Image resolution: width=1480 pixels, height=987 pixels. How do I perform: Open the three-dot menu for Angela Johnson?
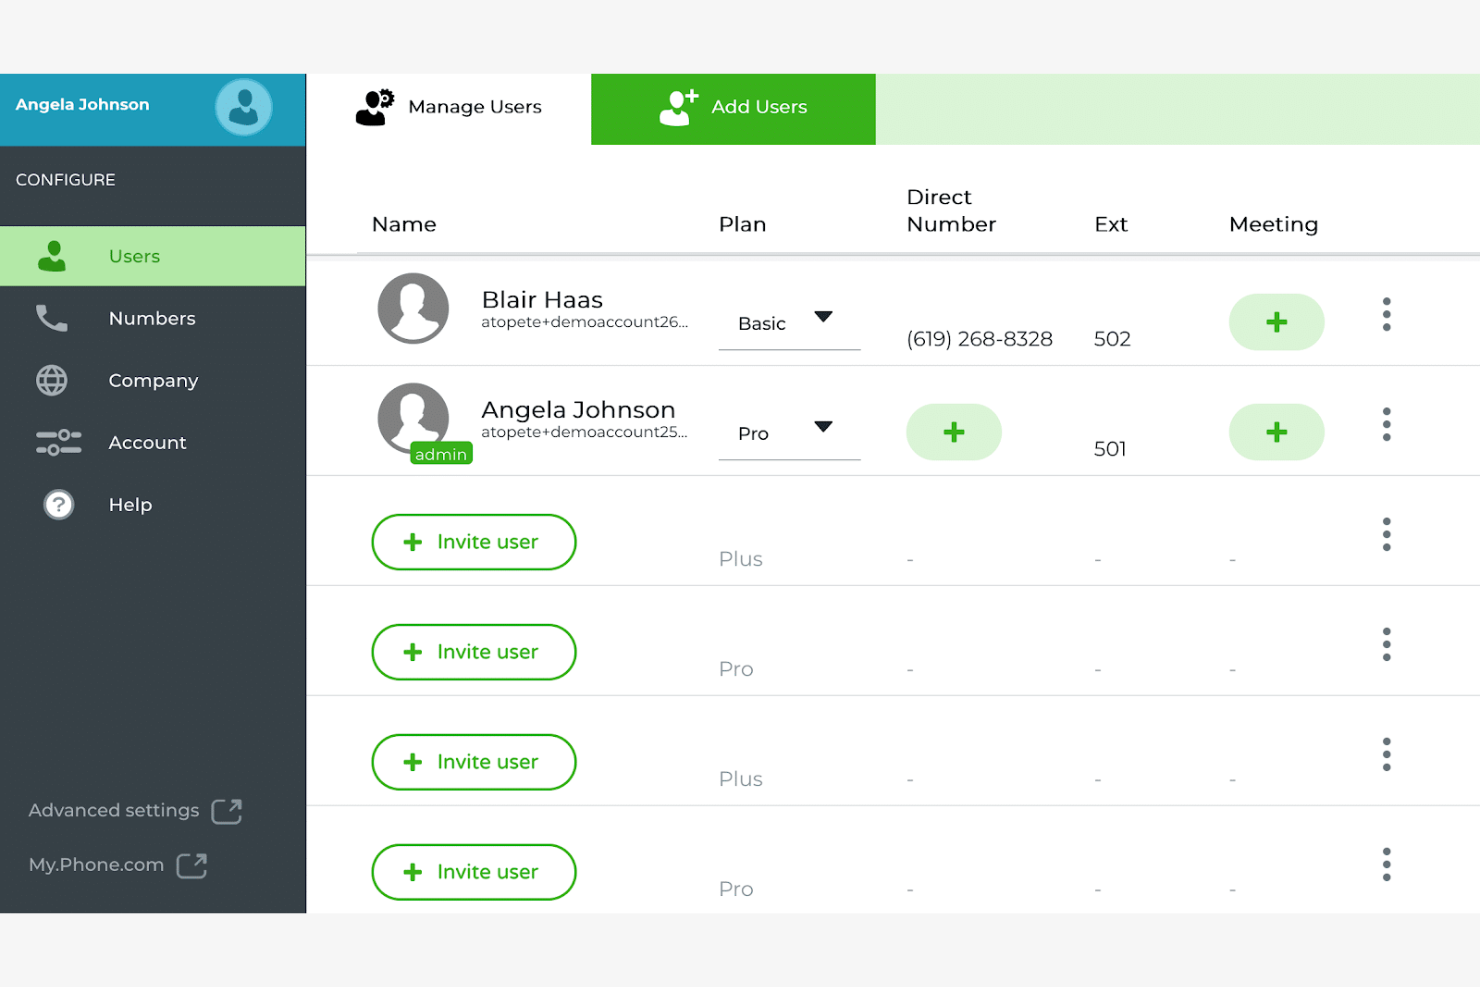click(x=1387, y=423)
